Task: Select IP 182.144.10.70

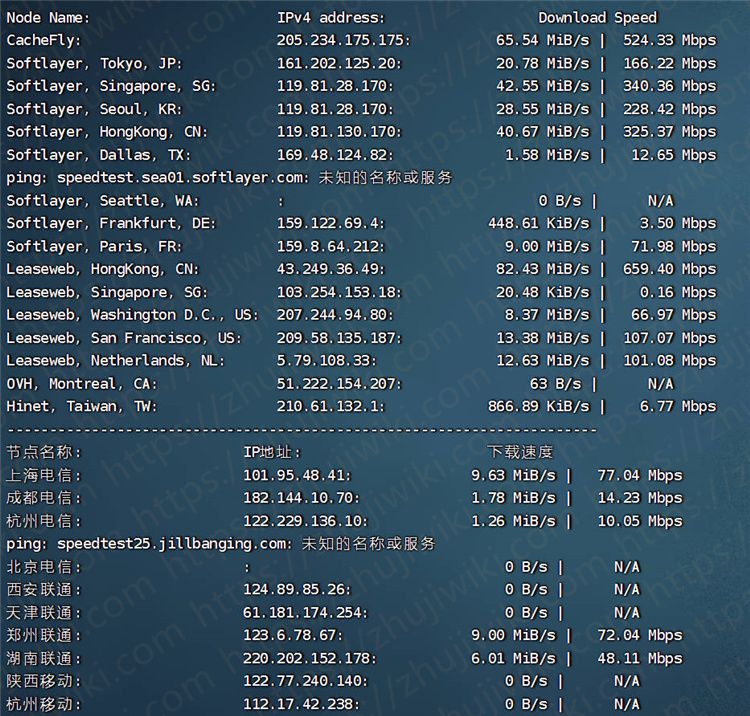Action: tap(301, 498)
